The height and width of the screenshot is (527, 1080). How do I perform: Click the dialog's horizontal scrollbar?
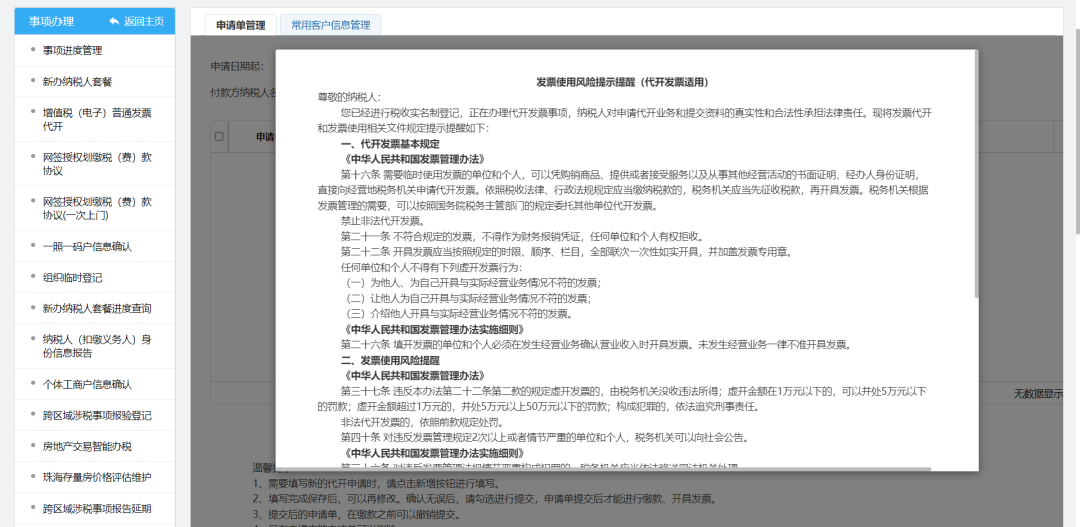pyautogui.click(x=603, y=468)
